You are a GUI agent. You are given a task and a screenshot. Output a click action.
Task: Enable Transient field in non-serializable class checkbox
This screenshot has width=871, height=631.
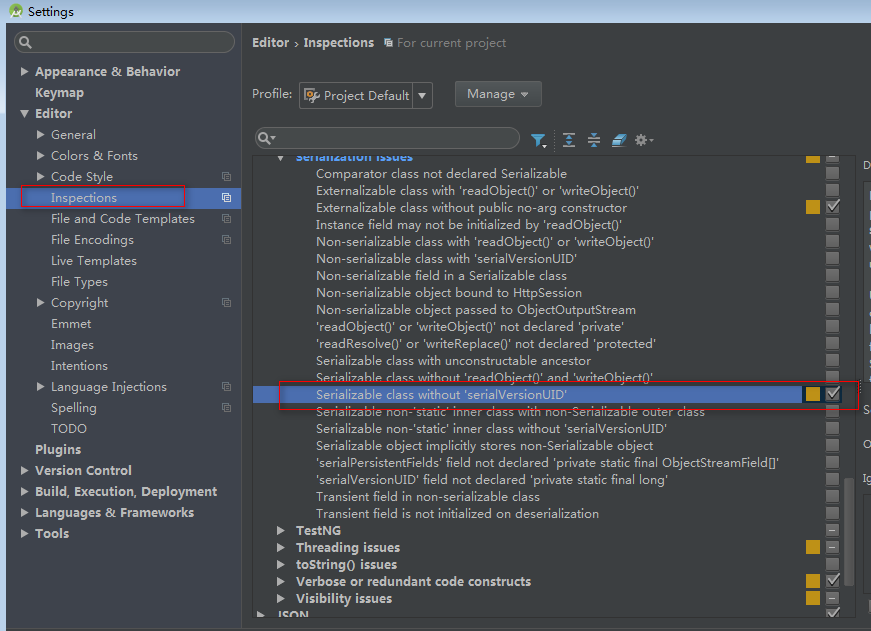[832, 496]
